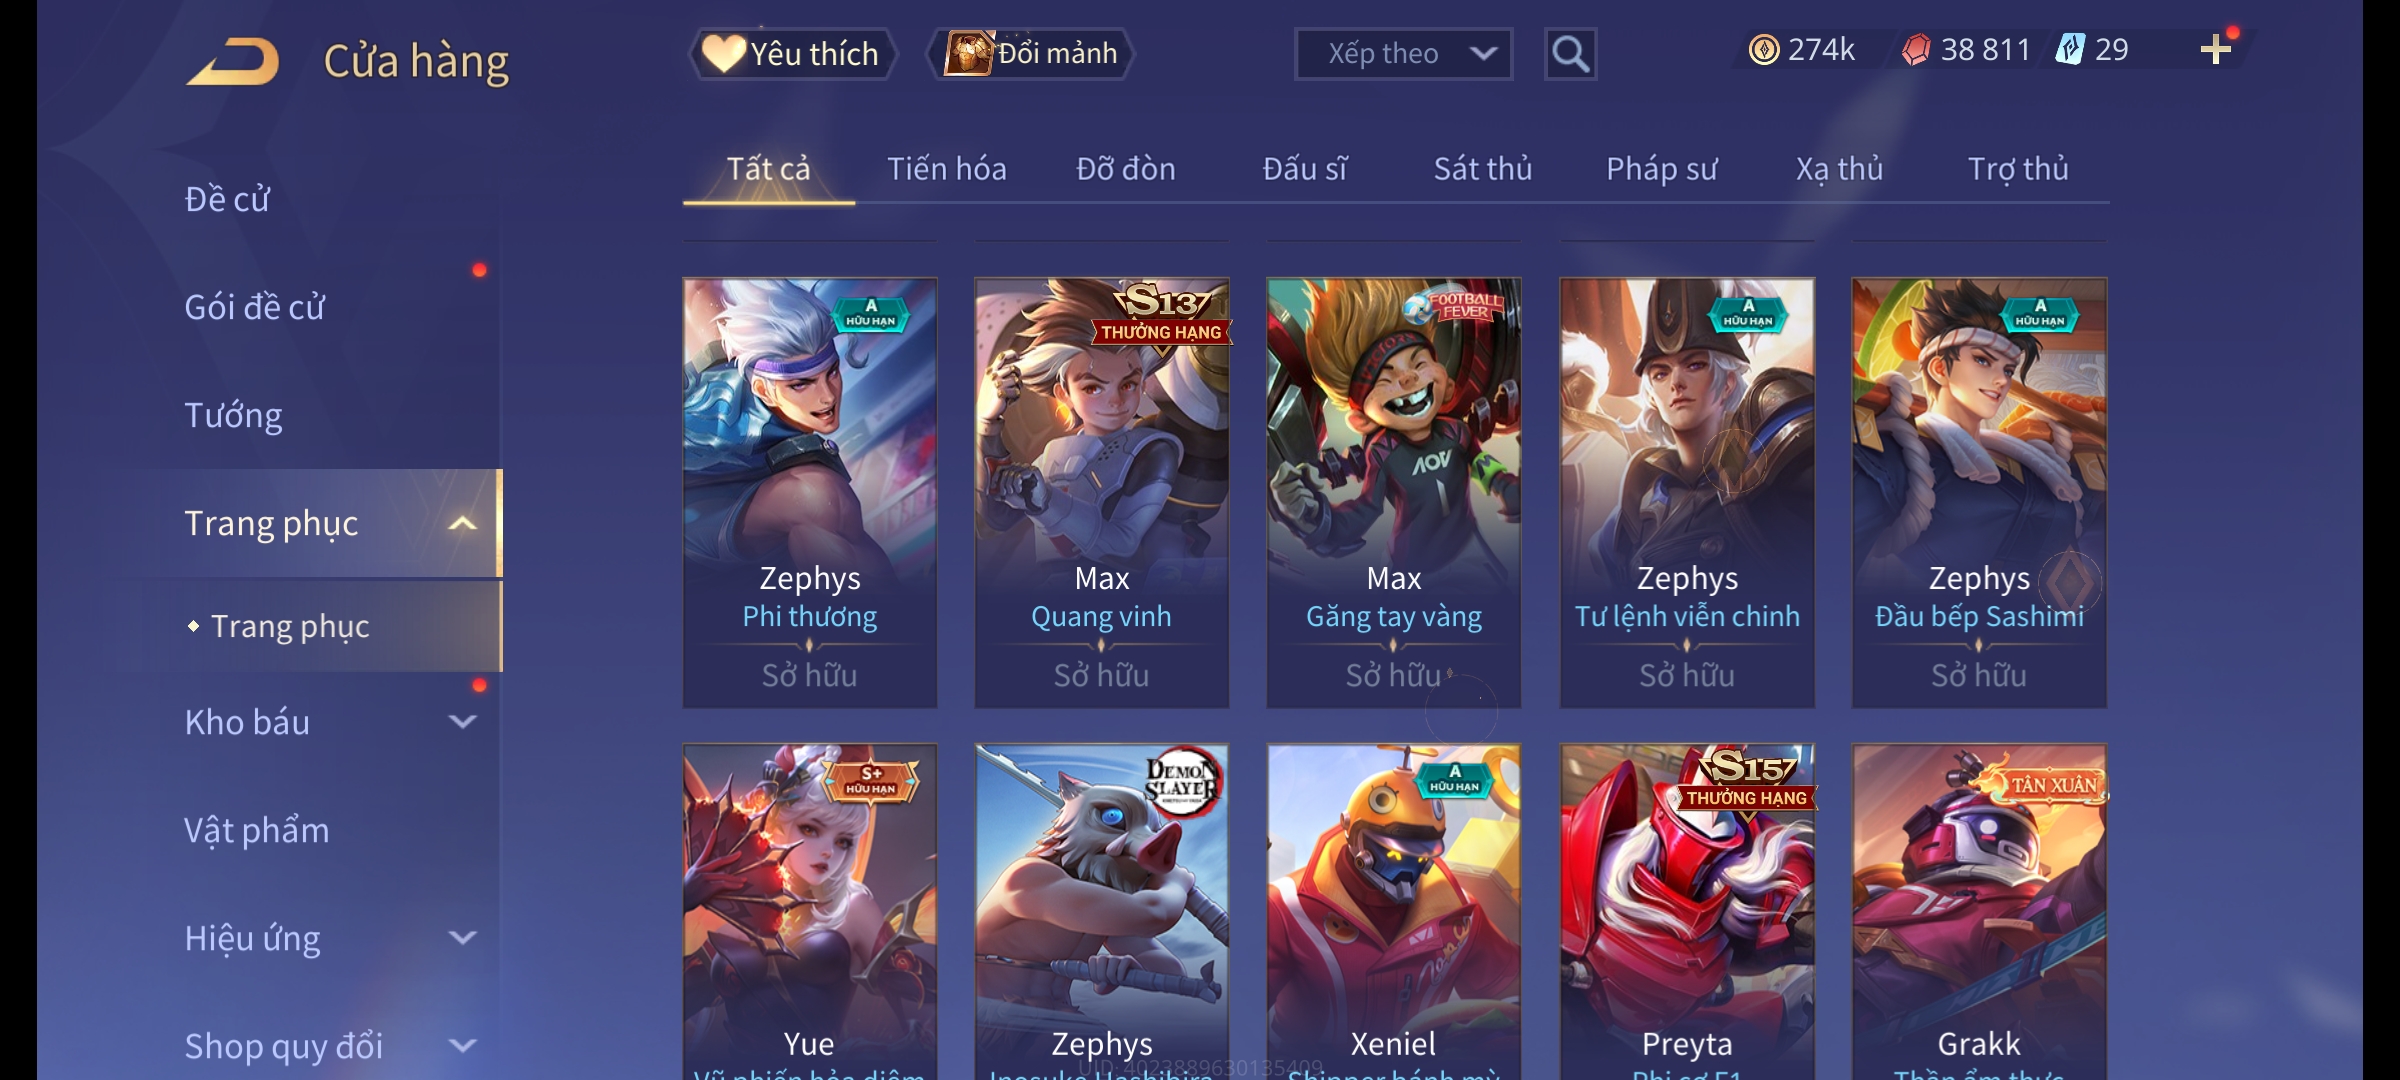Open the Xếp theo sort dropdown
The width and height of the screenshot is (2400, 1080).
pyautogui.click(x=1403, y=54)
